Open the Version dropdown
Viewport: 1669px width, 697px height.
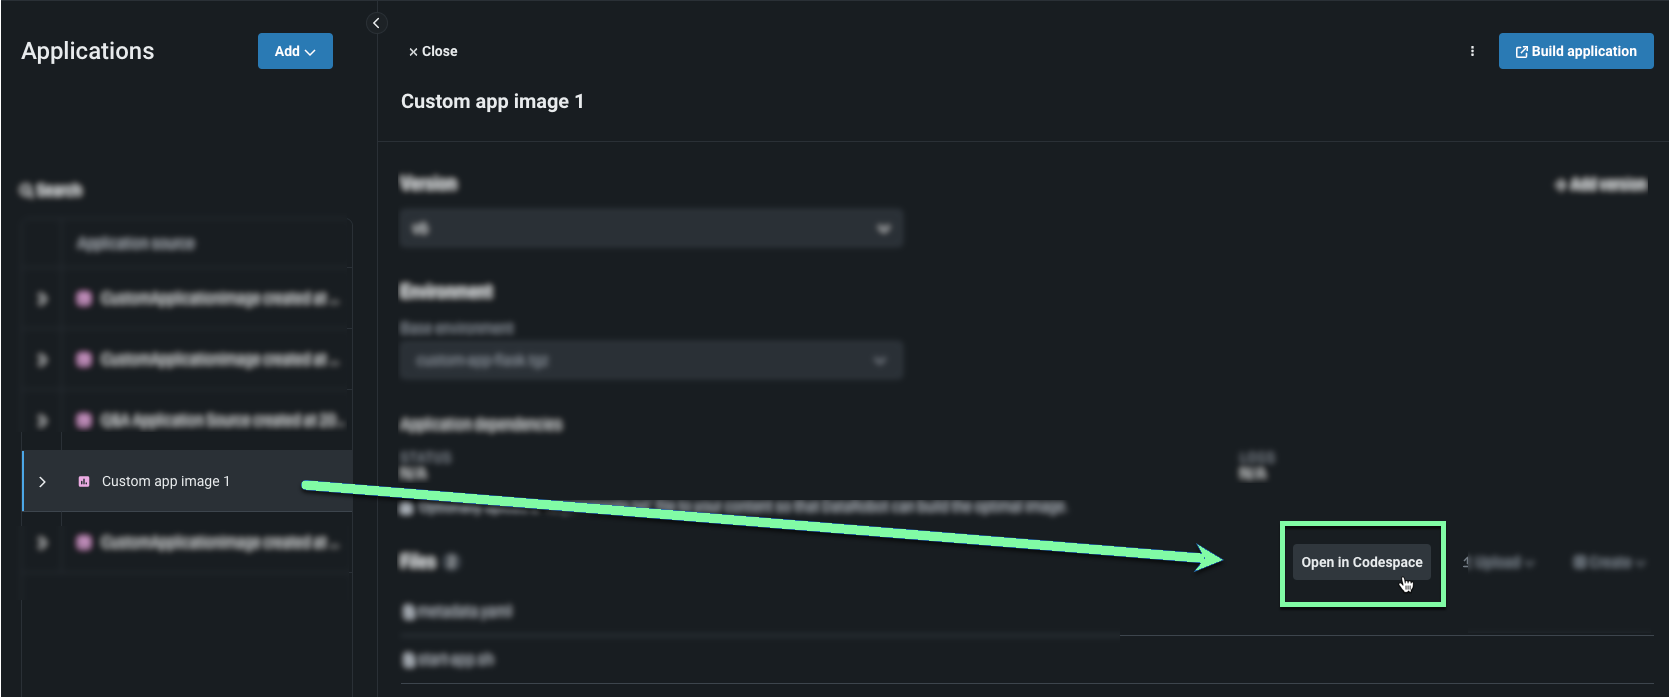click(x=651, y=228)
